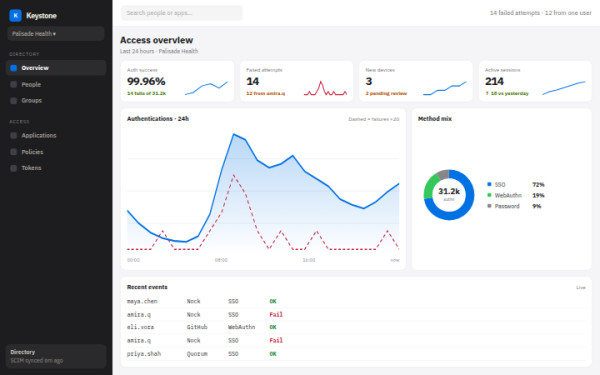600x375 pixels.
Task: Click the SSO 72% value
Action: point(538,185)
